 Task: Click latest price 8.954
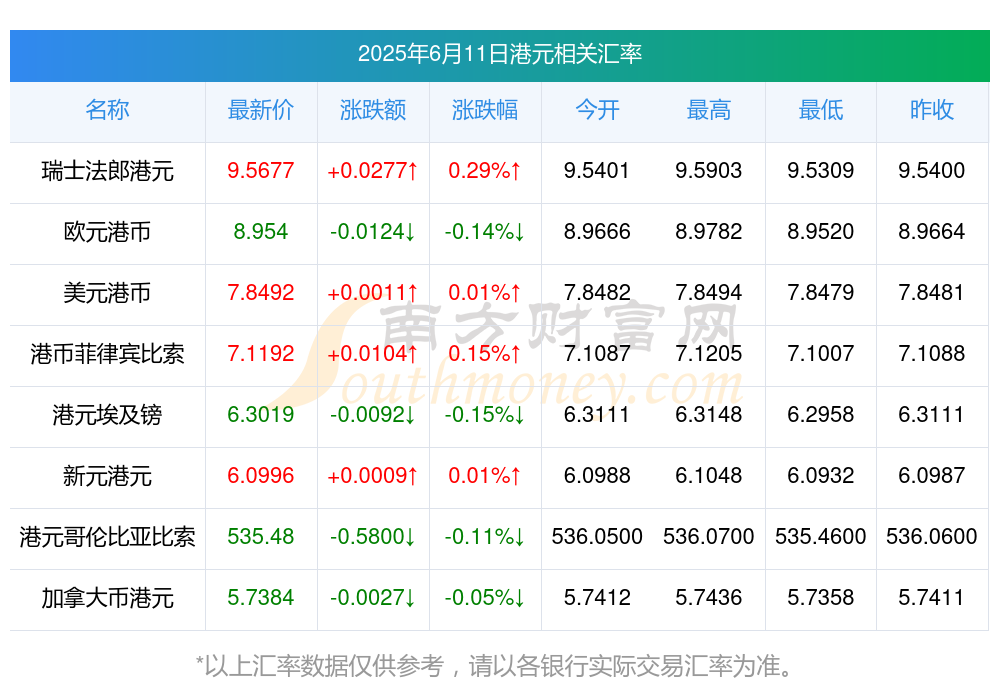261,231
